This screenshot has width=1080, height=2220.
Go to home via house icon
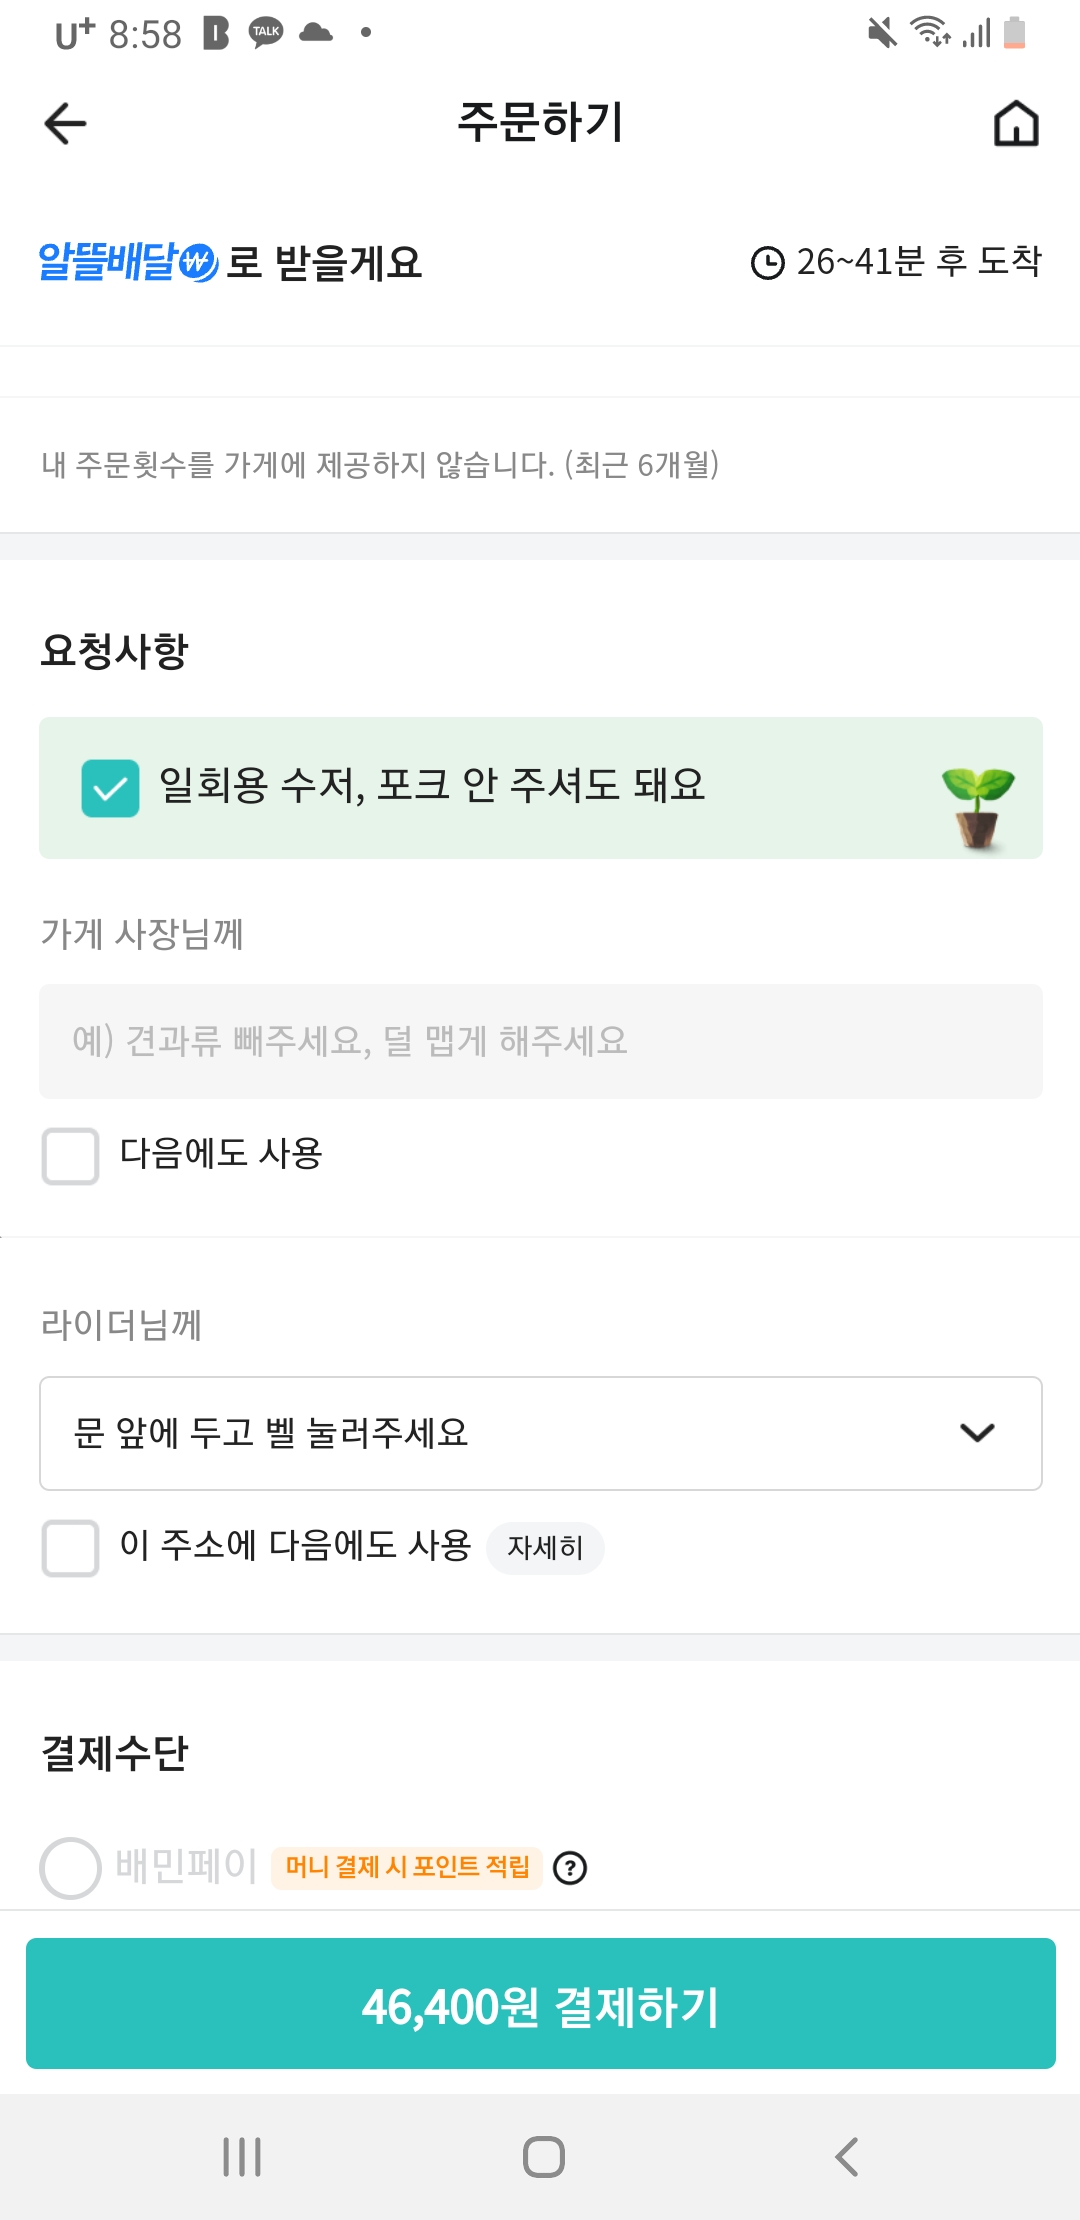[x=1015, y=124]
